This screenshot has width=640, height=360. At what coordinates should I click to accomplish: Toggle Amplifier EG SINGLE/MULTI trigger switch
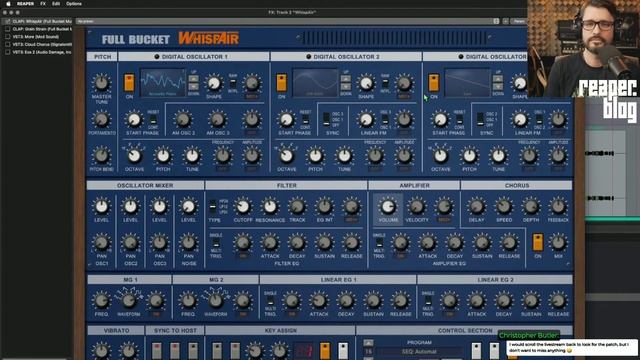379,244
